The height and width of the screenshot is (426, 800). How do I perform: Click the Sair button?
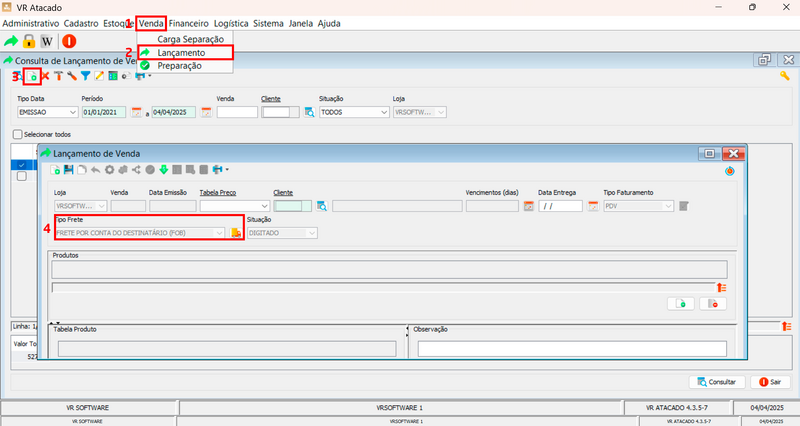click(770, 382)
